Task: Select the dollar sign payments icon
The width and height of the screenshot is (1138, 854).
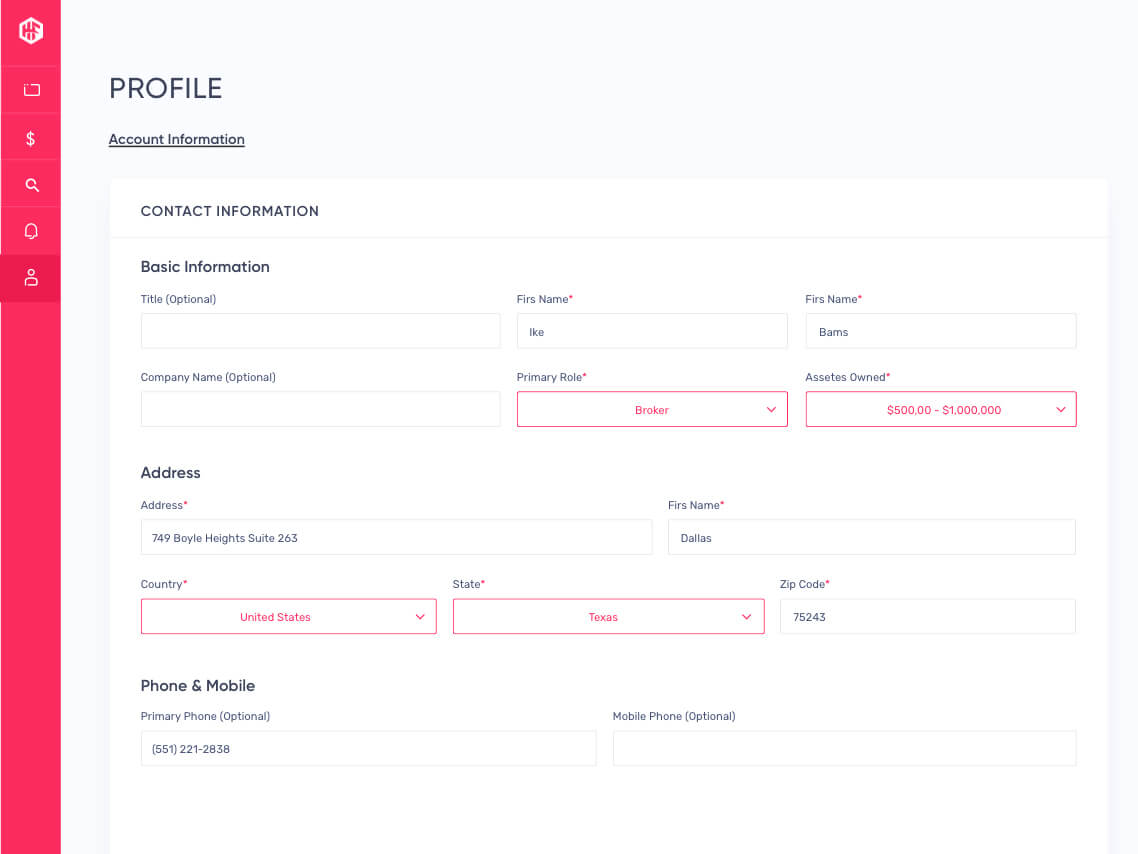Action: pyautogui.click(x=30, y=136)
